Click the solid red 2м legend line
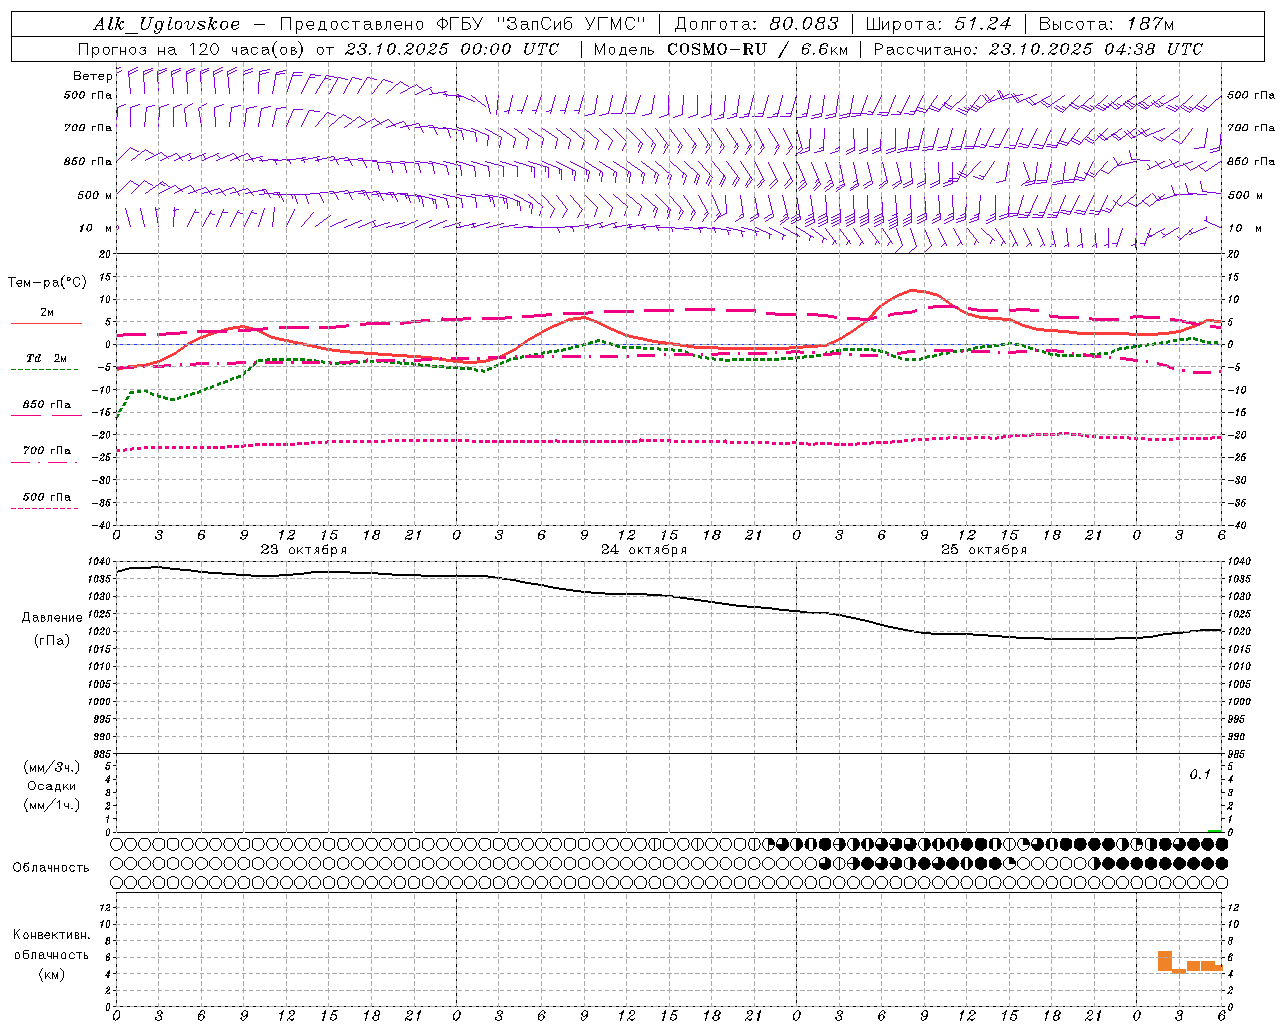The image size is (1280, 1024). [x=46, y=323]
